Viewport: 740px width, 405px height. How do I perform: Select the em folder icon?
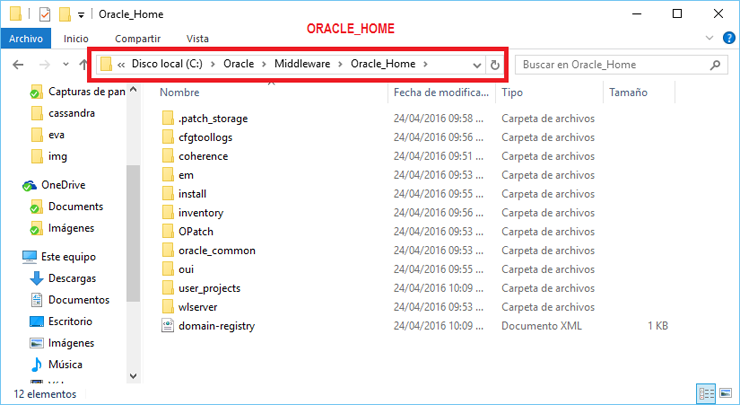168,175
